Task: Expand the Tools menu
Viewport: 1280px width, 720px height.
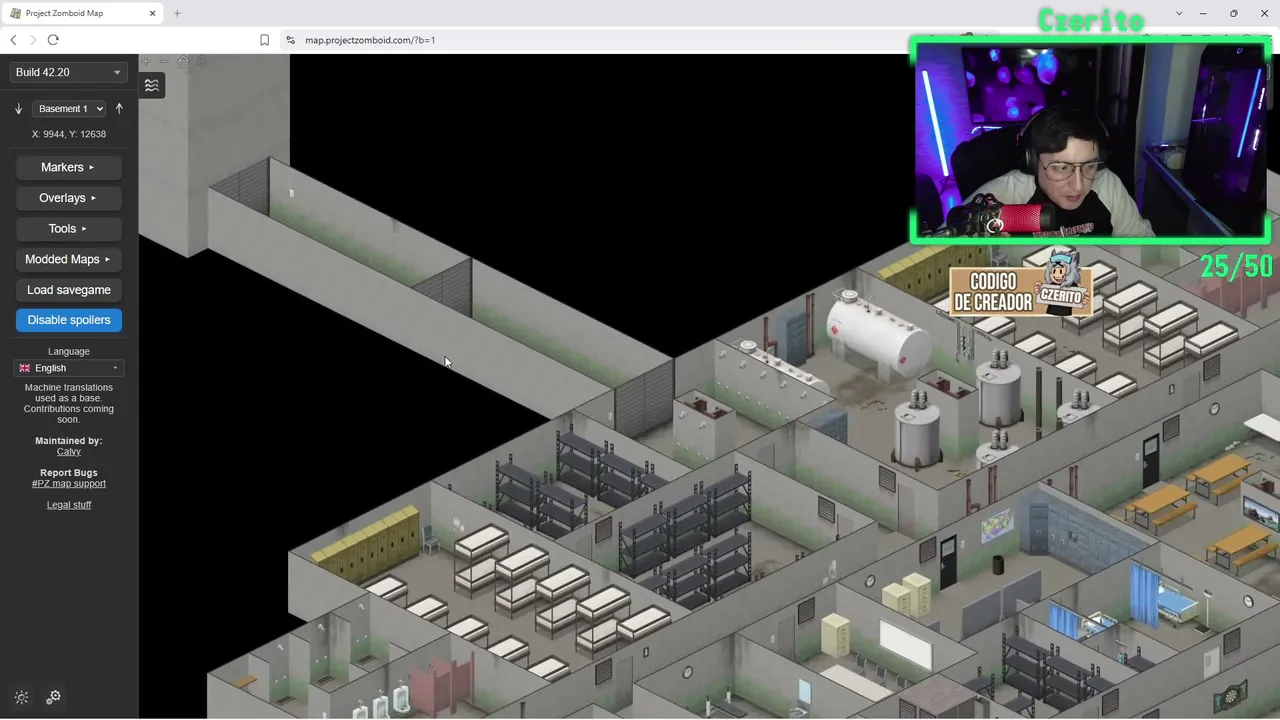Action: coord(68,229)
